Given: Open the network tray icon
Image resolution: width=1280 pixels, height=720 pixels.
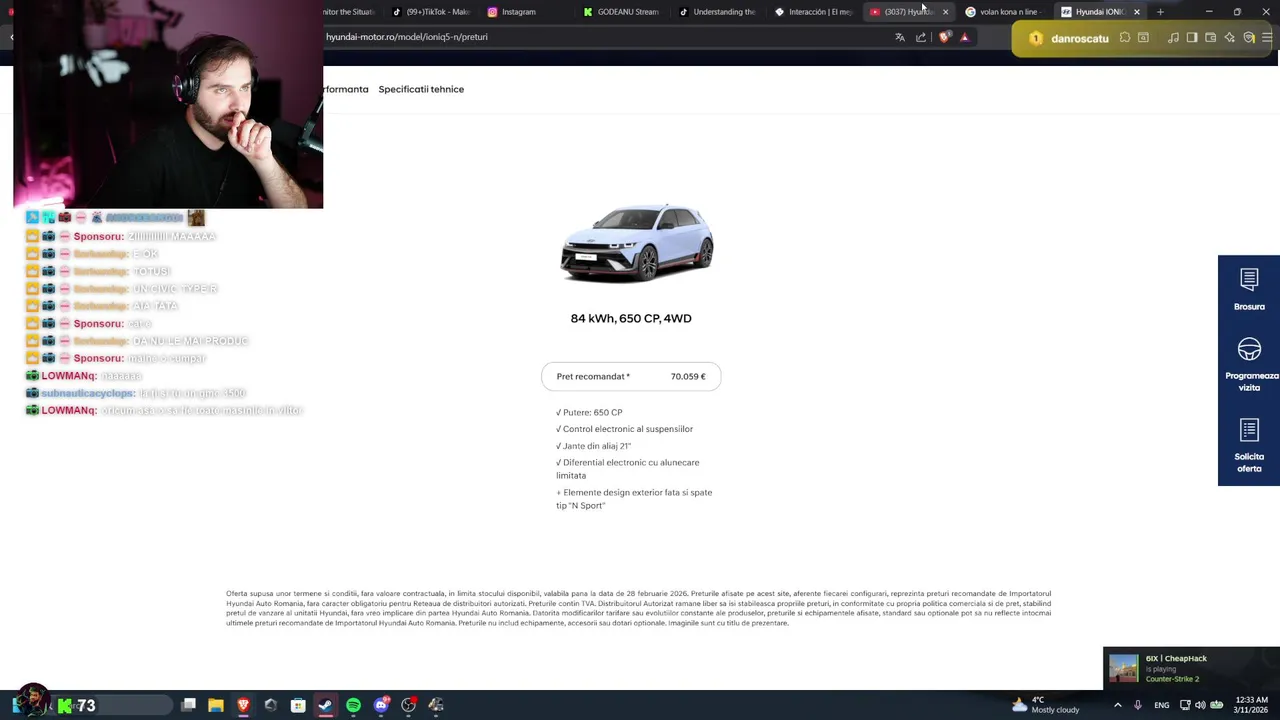Looking at the screenshot, I should pos(1185,705).
